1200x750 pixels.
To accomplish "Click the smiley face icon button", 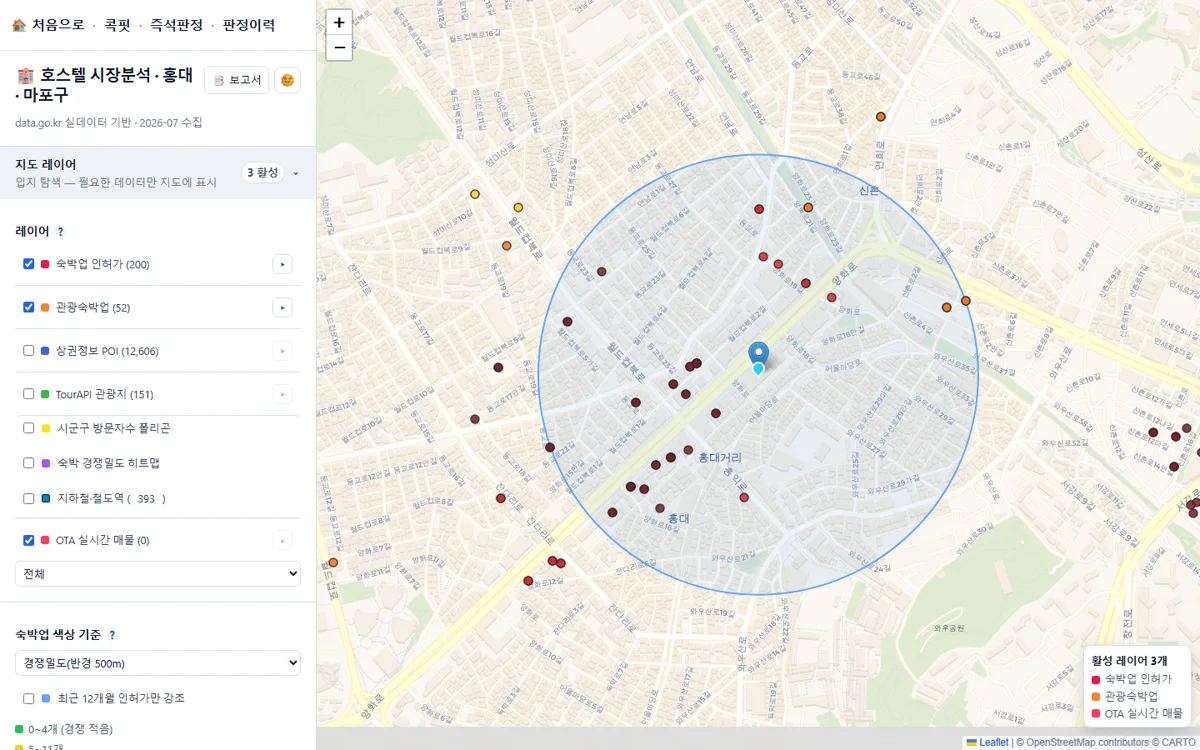I will (x=287, y=80).
